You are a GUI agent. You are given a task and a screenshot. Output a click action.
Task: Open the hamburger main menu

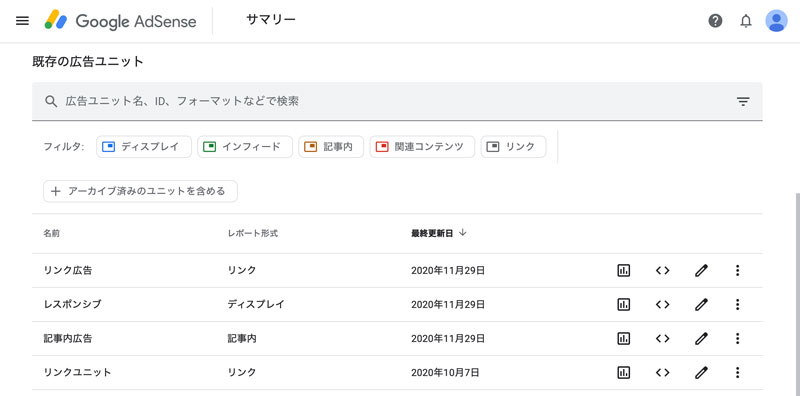coord(22,21)
